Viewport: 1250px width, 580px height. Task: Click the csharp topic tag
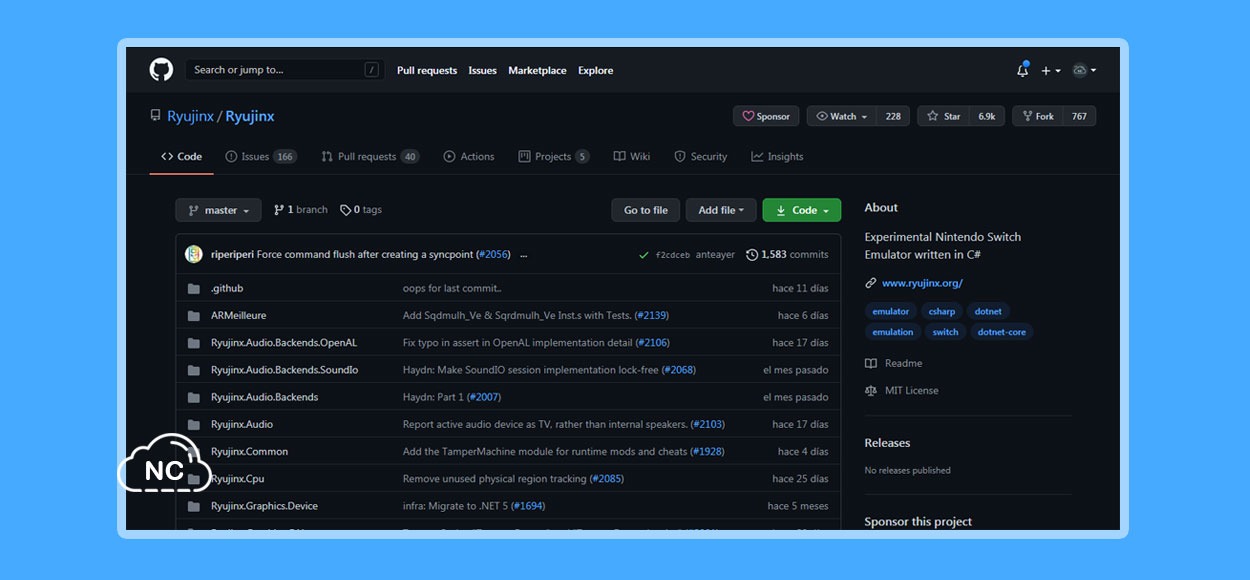[942, 311]
